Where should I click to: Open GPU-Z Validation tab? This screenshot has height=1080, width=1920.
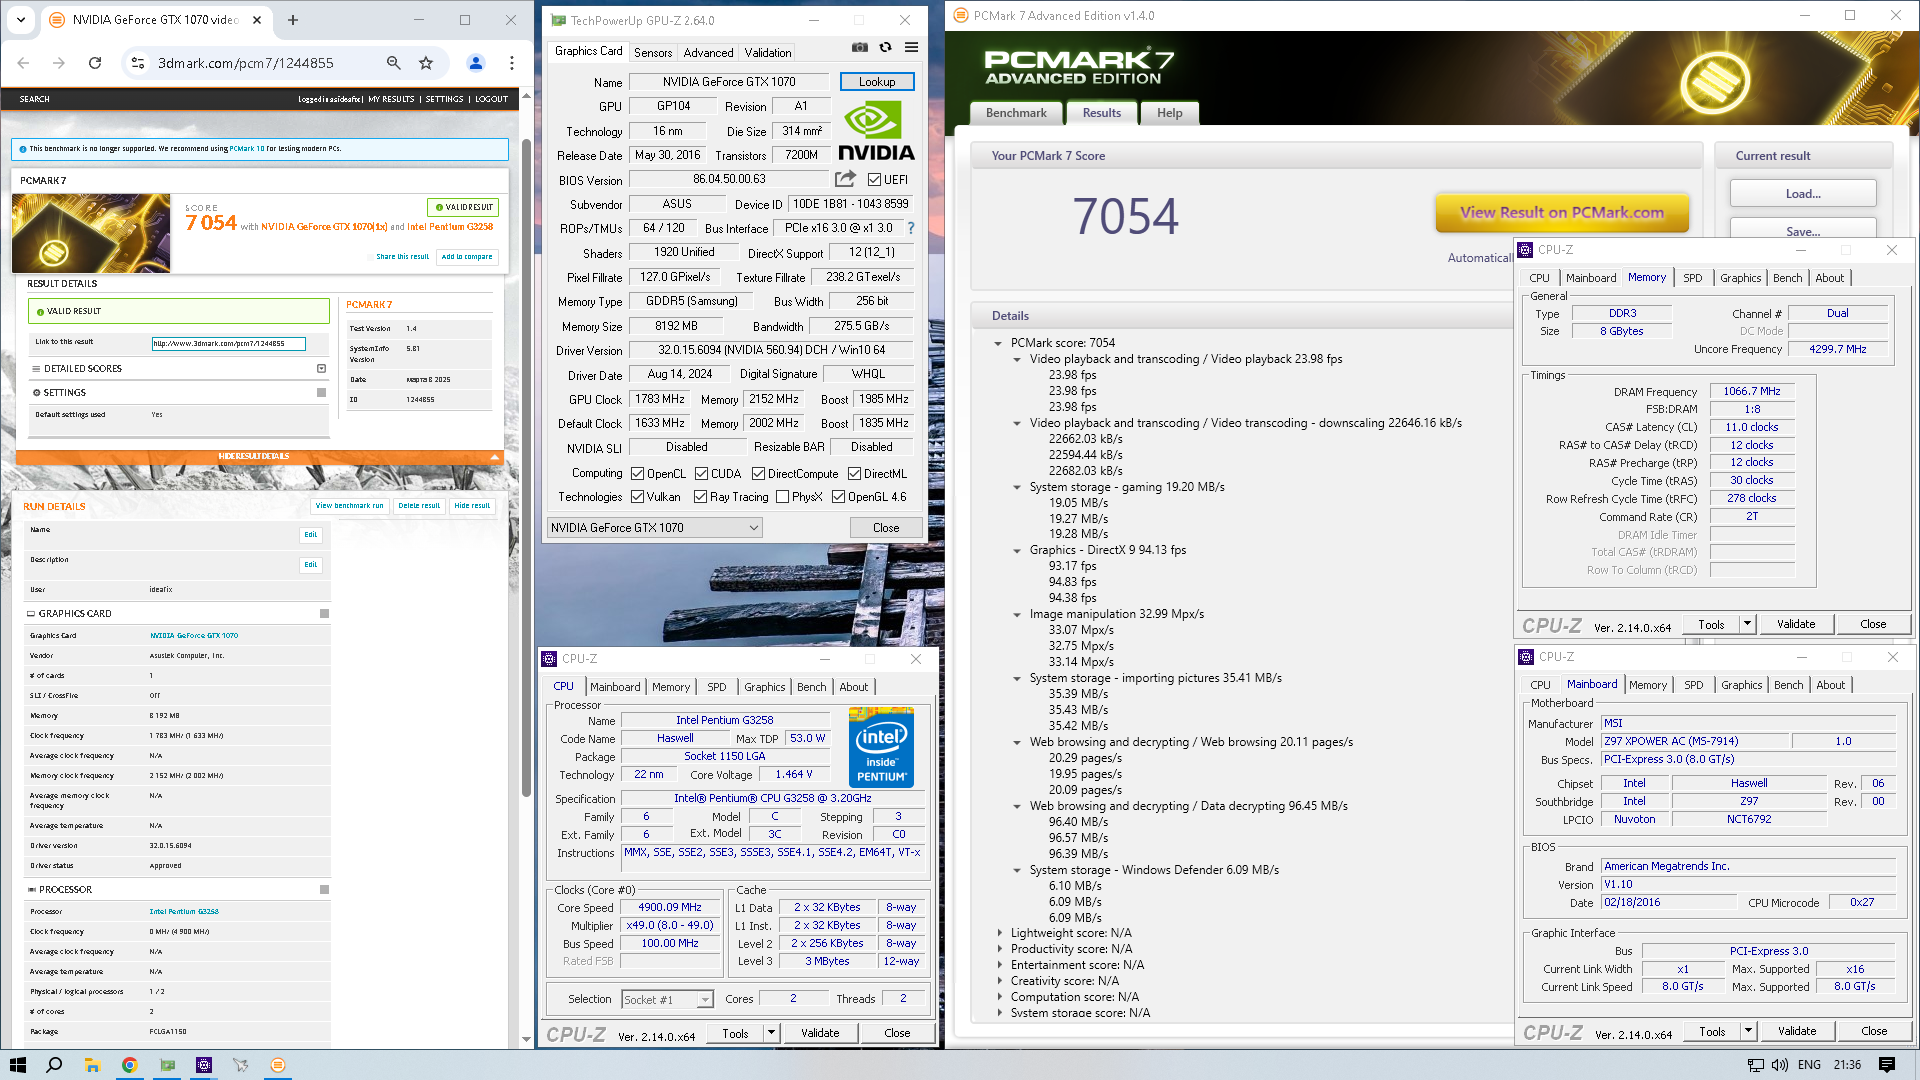tap(768, 53)
